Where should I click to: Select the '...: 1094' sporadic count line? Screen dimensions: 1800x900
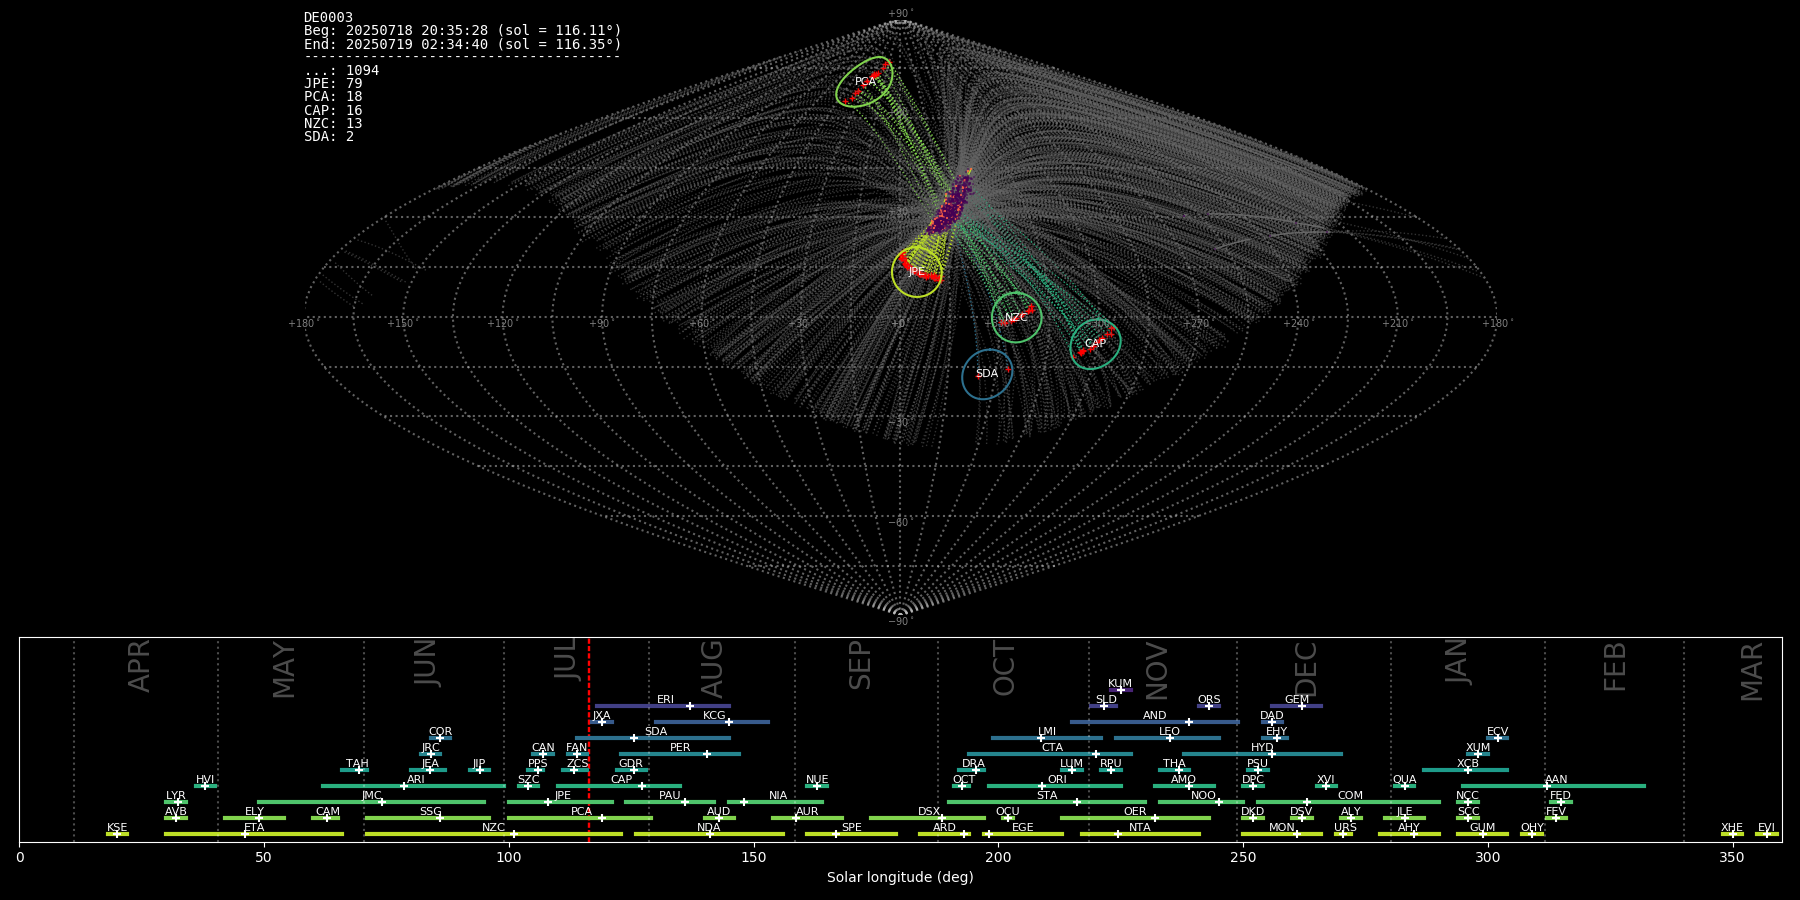pyautogui.click(x=341, y=71)
